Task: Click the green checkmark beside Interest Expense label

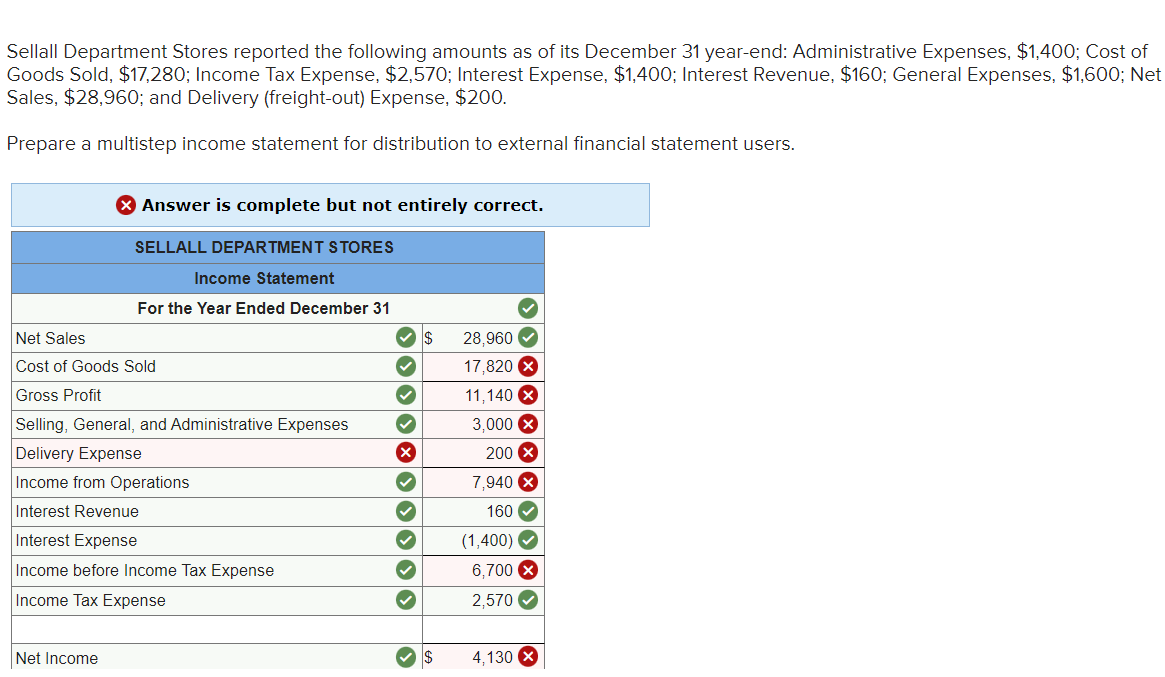Action: pos(405,540)
